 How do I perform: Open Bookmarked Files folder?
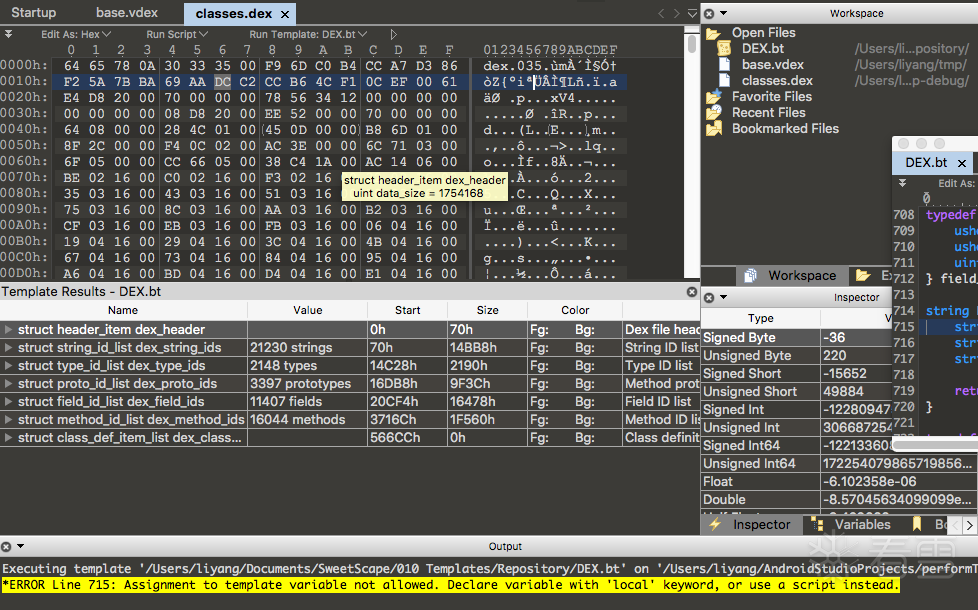[785, 129]
